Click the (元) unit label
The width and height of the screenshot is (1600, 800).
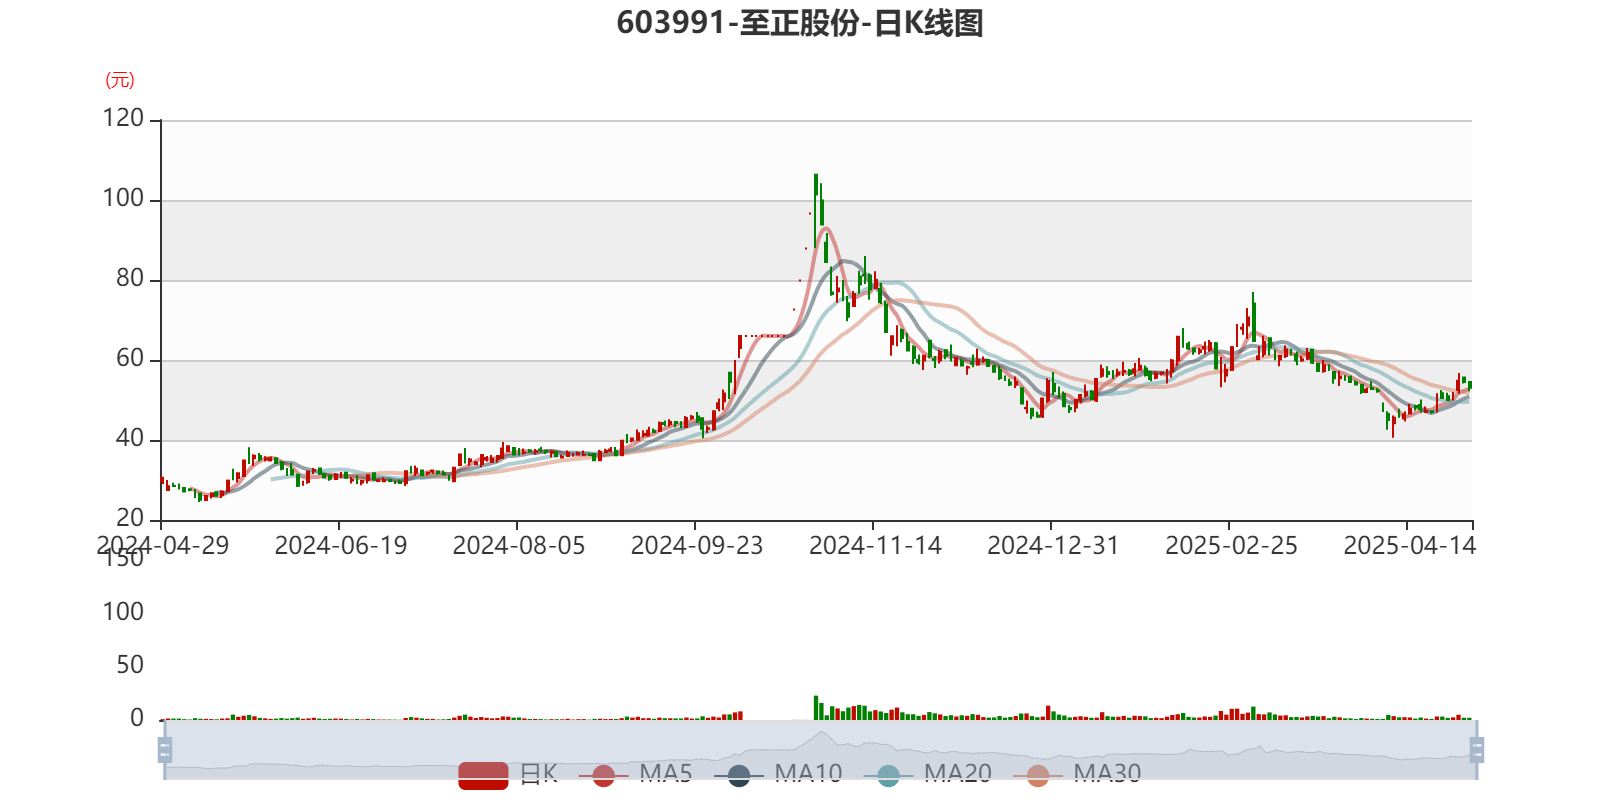click(120, 80)
